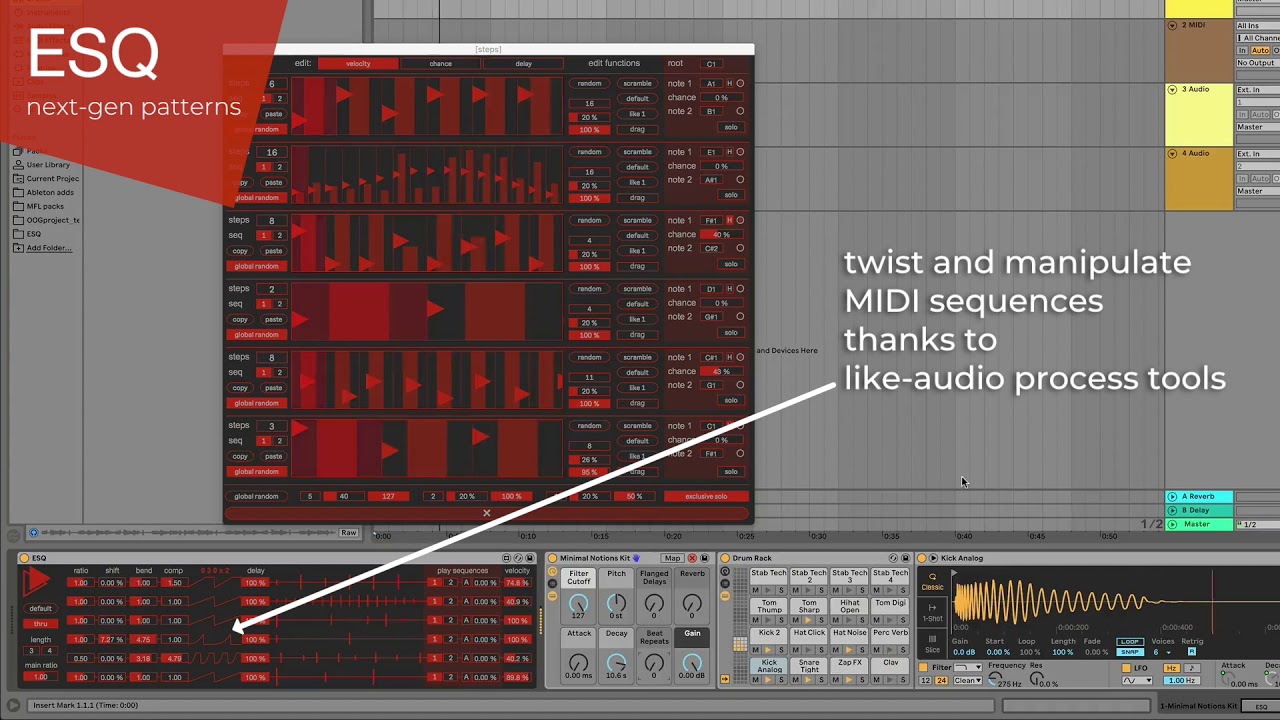Screen dimensions: 1280x720
Task: Click default button in ESQ device
Action: click(40, 608)
